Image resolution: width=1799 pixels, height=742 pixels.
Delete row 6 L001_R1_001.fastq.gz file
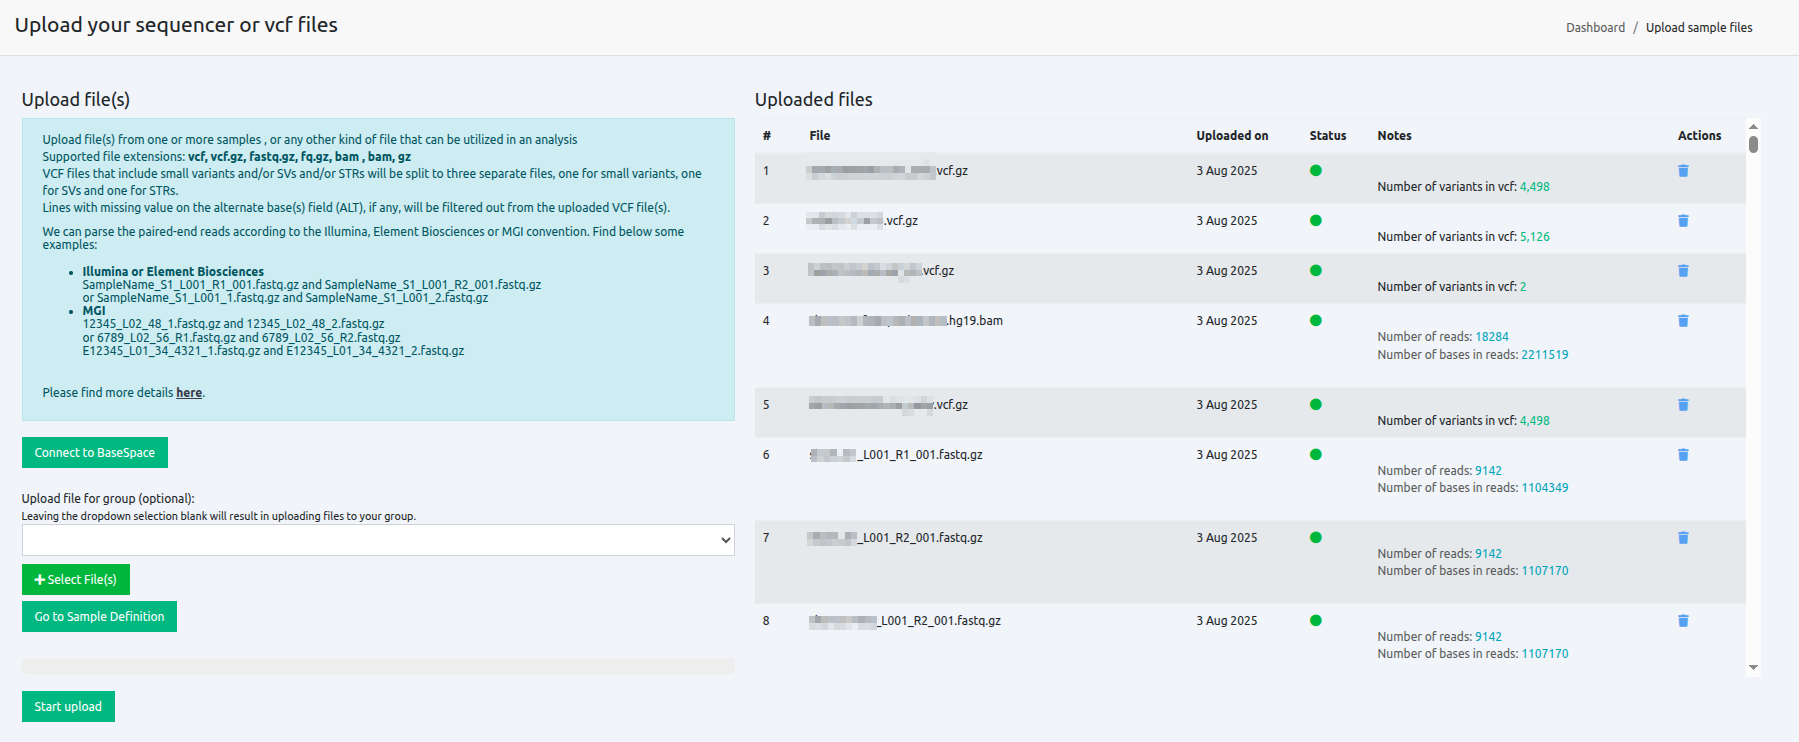pyautogui.click(x=1683, y=455)
